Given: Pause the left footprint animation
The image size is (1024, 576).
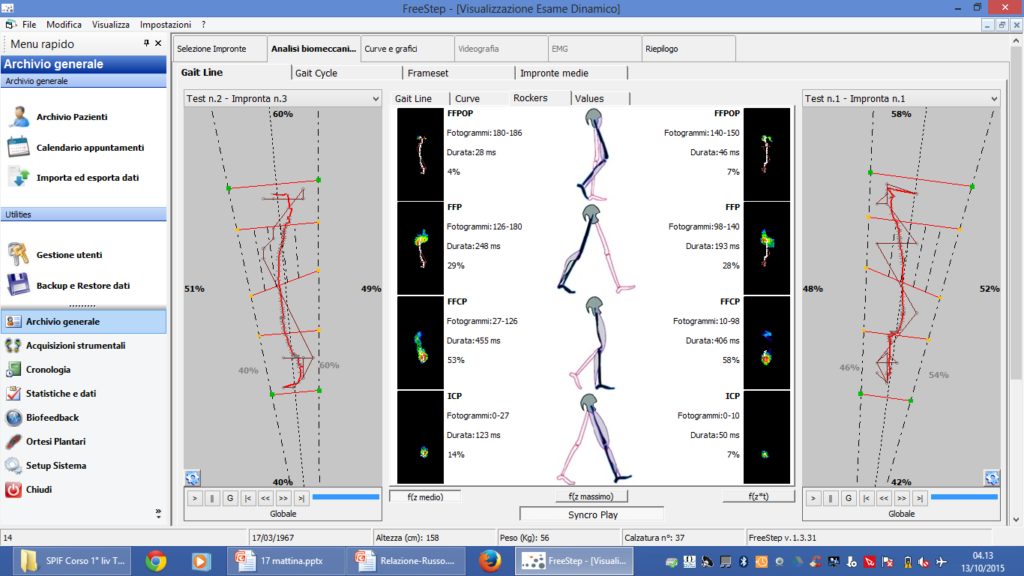Looking at the screenshot, I should 212,498.
